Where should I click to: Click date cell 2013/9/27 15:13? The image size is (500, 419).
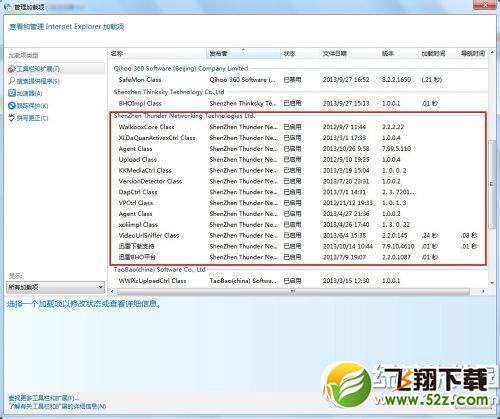click(346, 104)
